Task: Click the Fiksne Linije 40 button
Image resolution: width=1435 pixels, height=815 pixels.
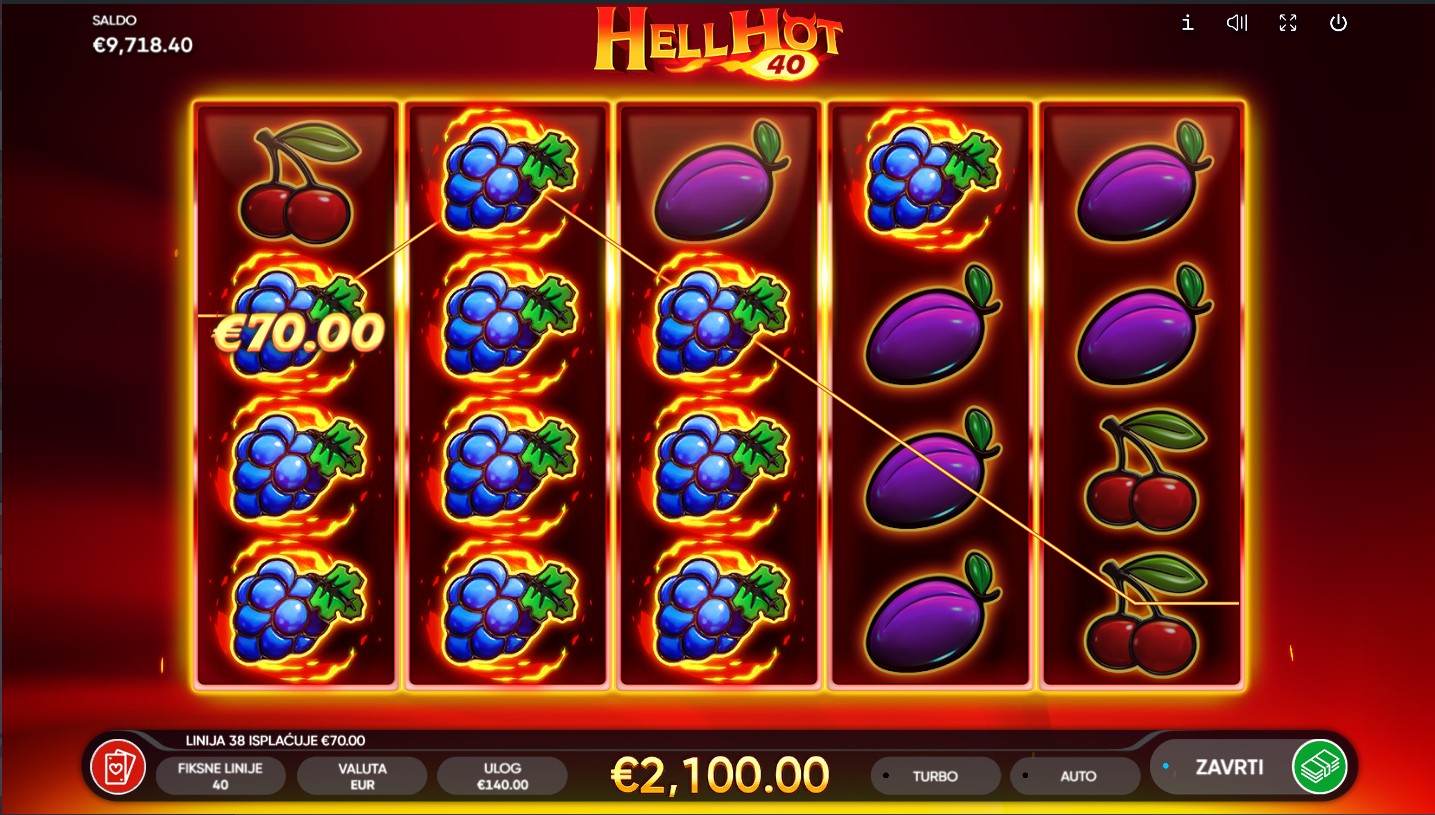Action: point(220,776)
